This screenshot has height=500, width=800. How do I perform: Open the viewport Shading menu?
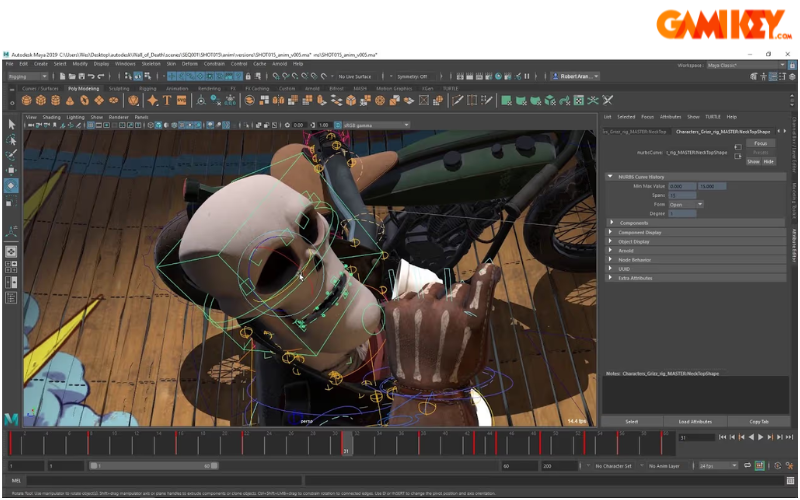pos(52,117)
